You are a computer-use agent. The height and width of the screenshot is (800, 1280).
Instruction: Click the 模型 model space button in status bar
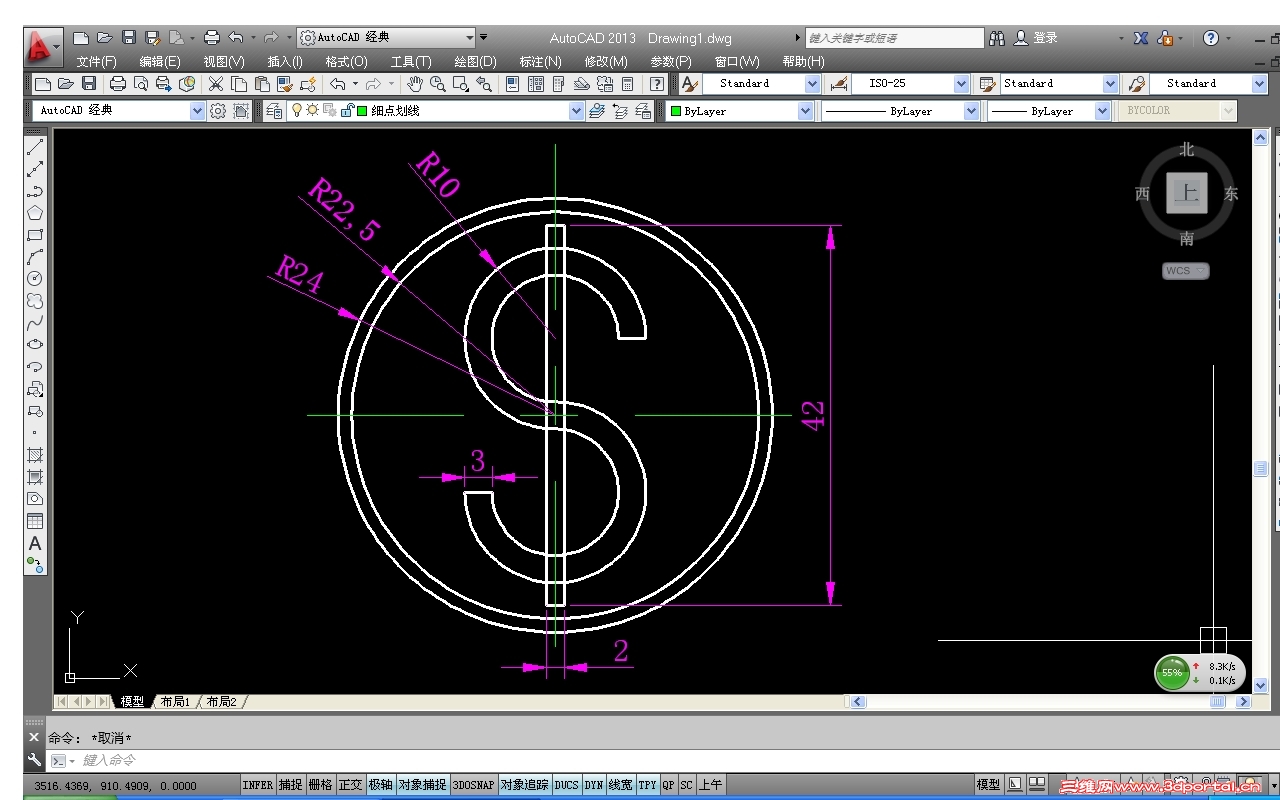tap(988, 785)
